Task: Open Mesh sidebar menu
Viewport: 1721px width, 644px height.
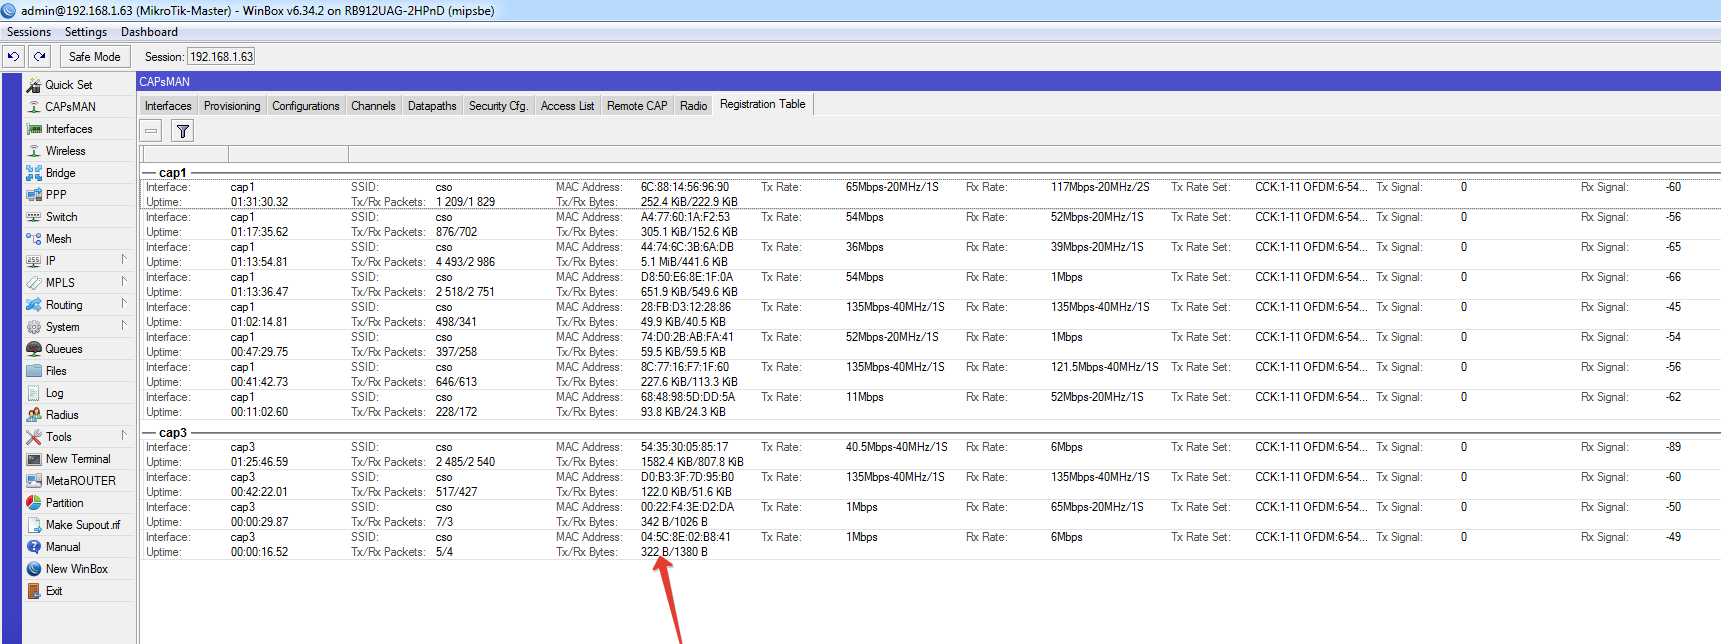Action: (x=58, y=239)
